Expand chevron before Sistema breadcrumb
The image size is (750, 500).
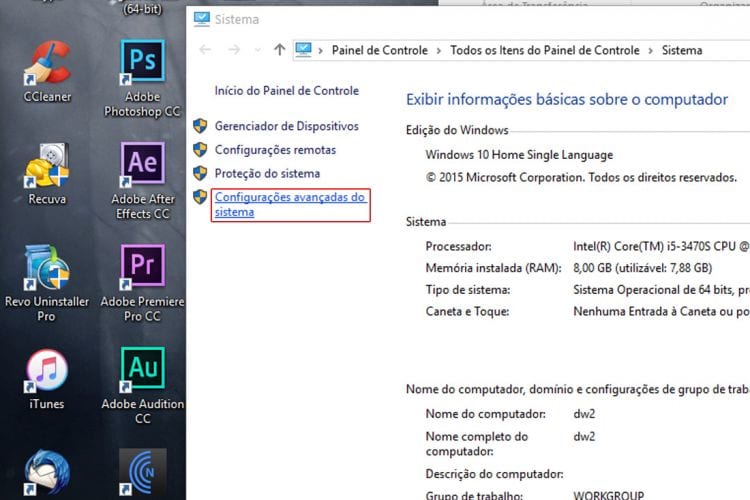(x=651, y=51)
